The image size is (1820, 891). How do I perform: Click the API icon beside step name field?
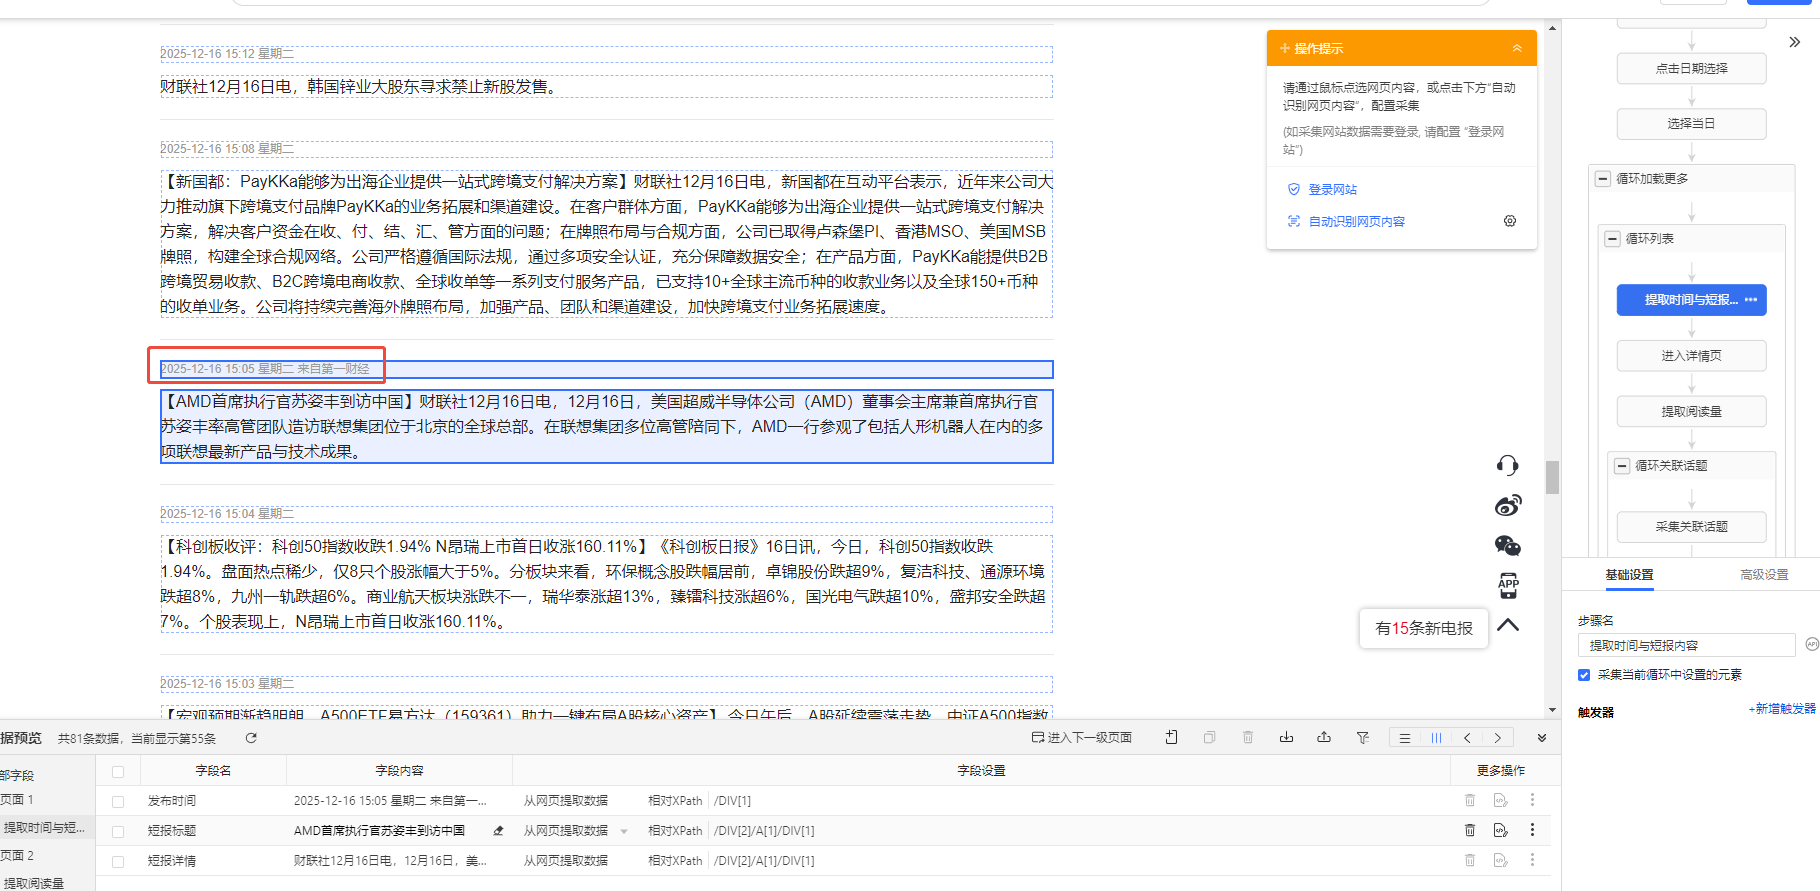[1811, 644]
